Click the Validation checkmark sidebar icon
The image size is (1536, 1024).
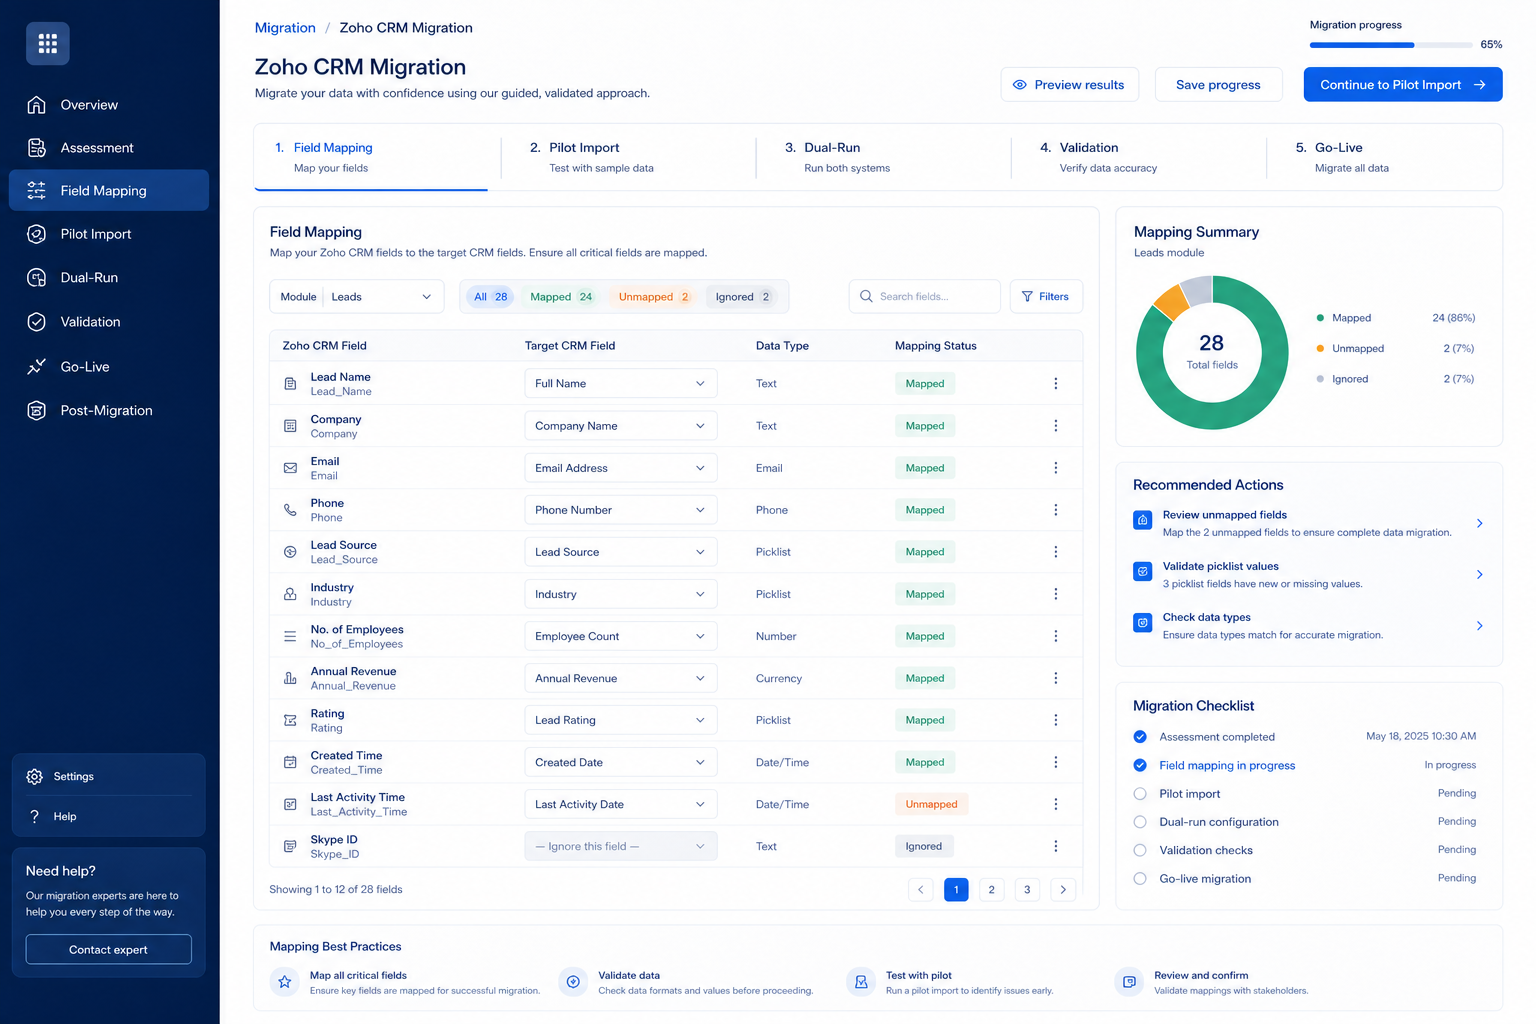(x=37, y=322)
